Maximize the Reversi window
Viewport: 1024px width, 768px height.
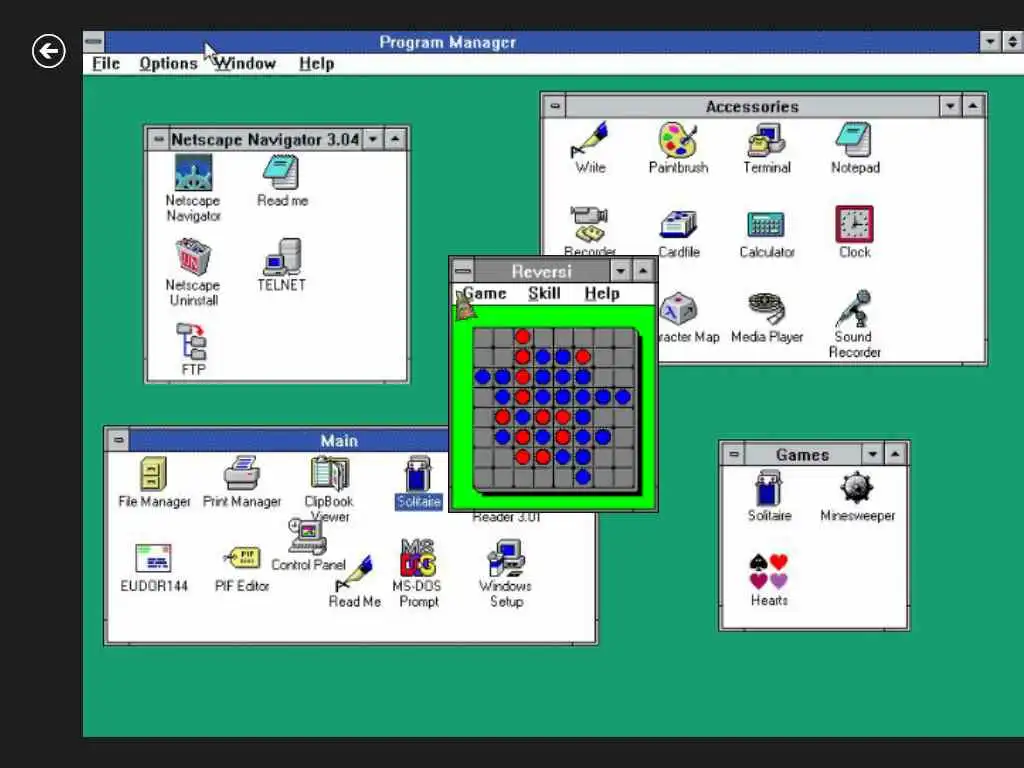click(643, 270)
